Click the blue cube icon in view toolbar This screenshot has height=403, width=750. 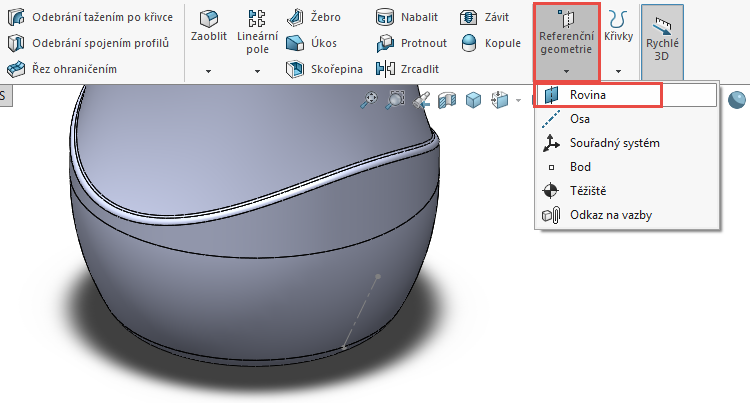pos(473,100)
